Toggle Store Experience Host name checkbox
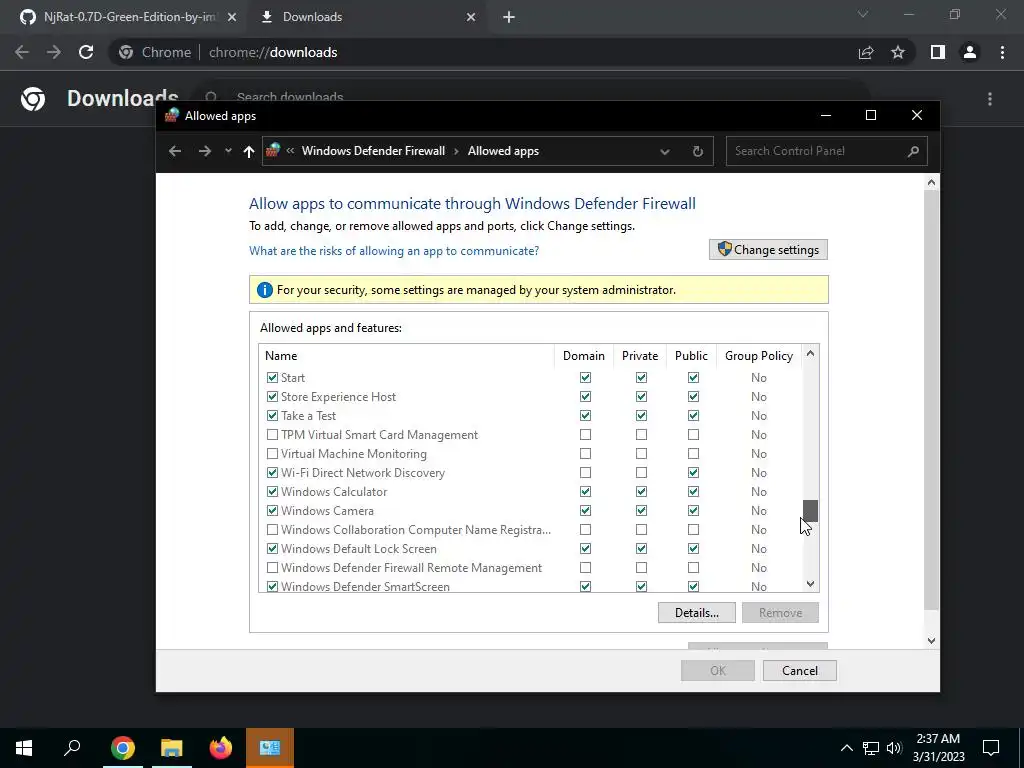Screen dimensions: 1024x768 pyautogui.click(x=272, y=396)
